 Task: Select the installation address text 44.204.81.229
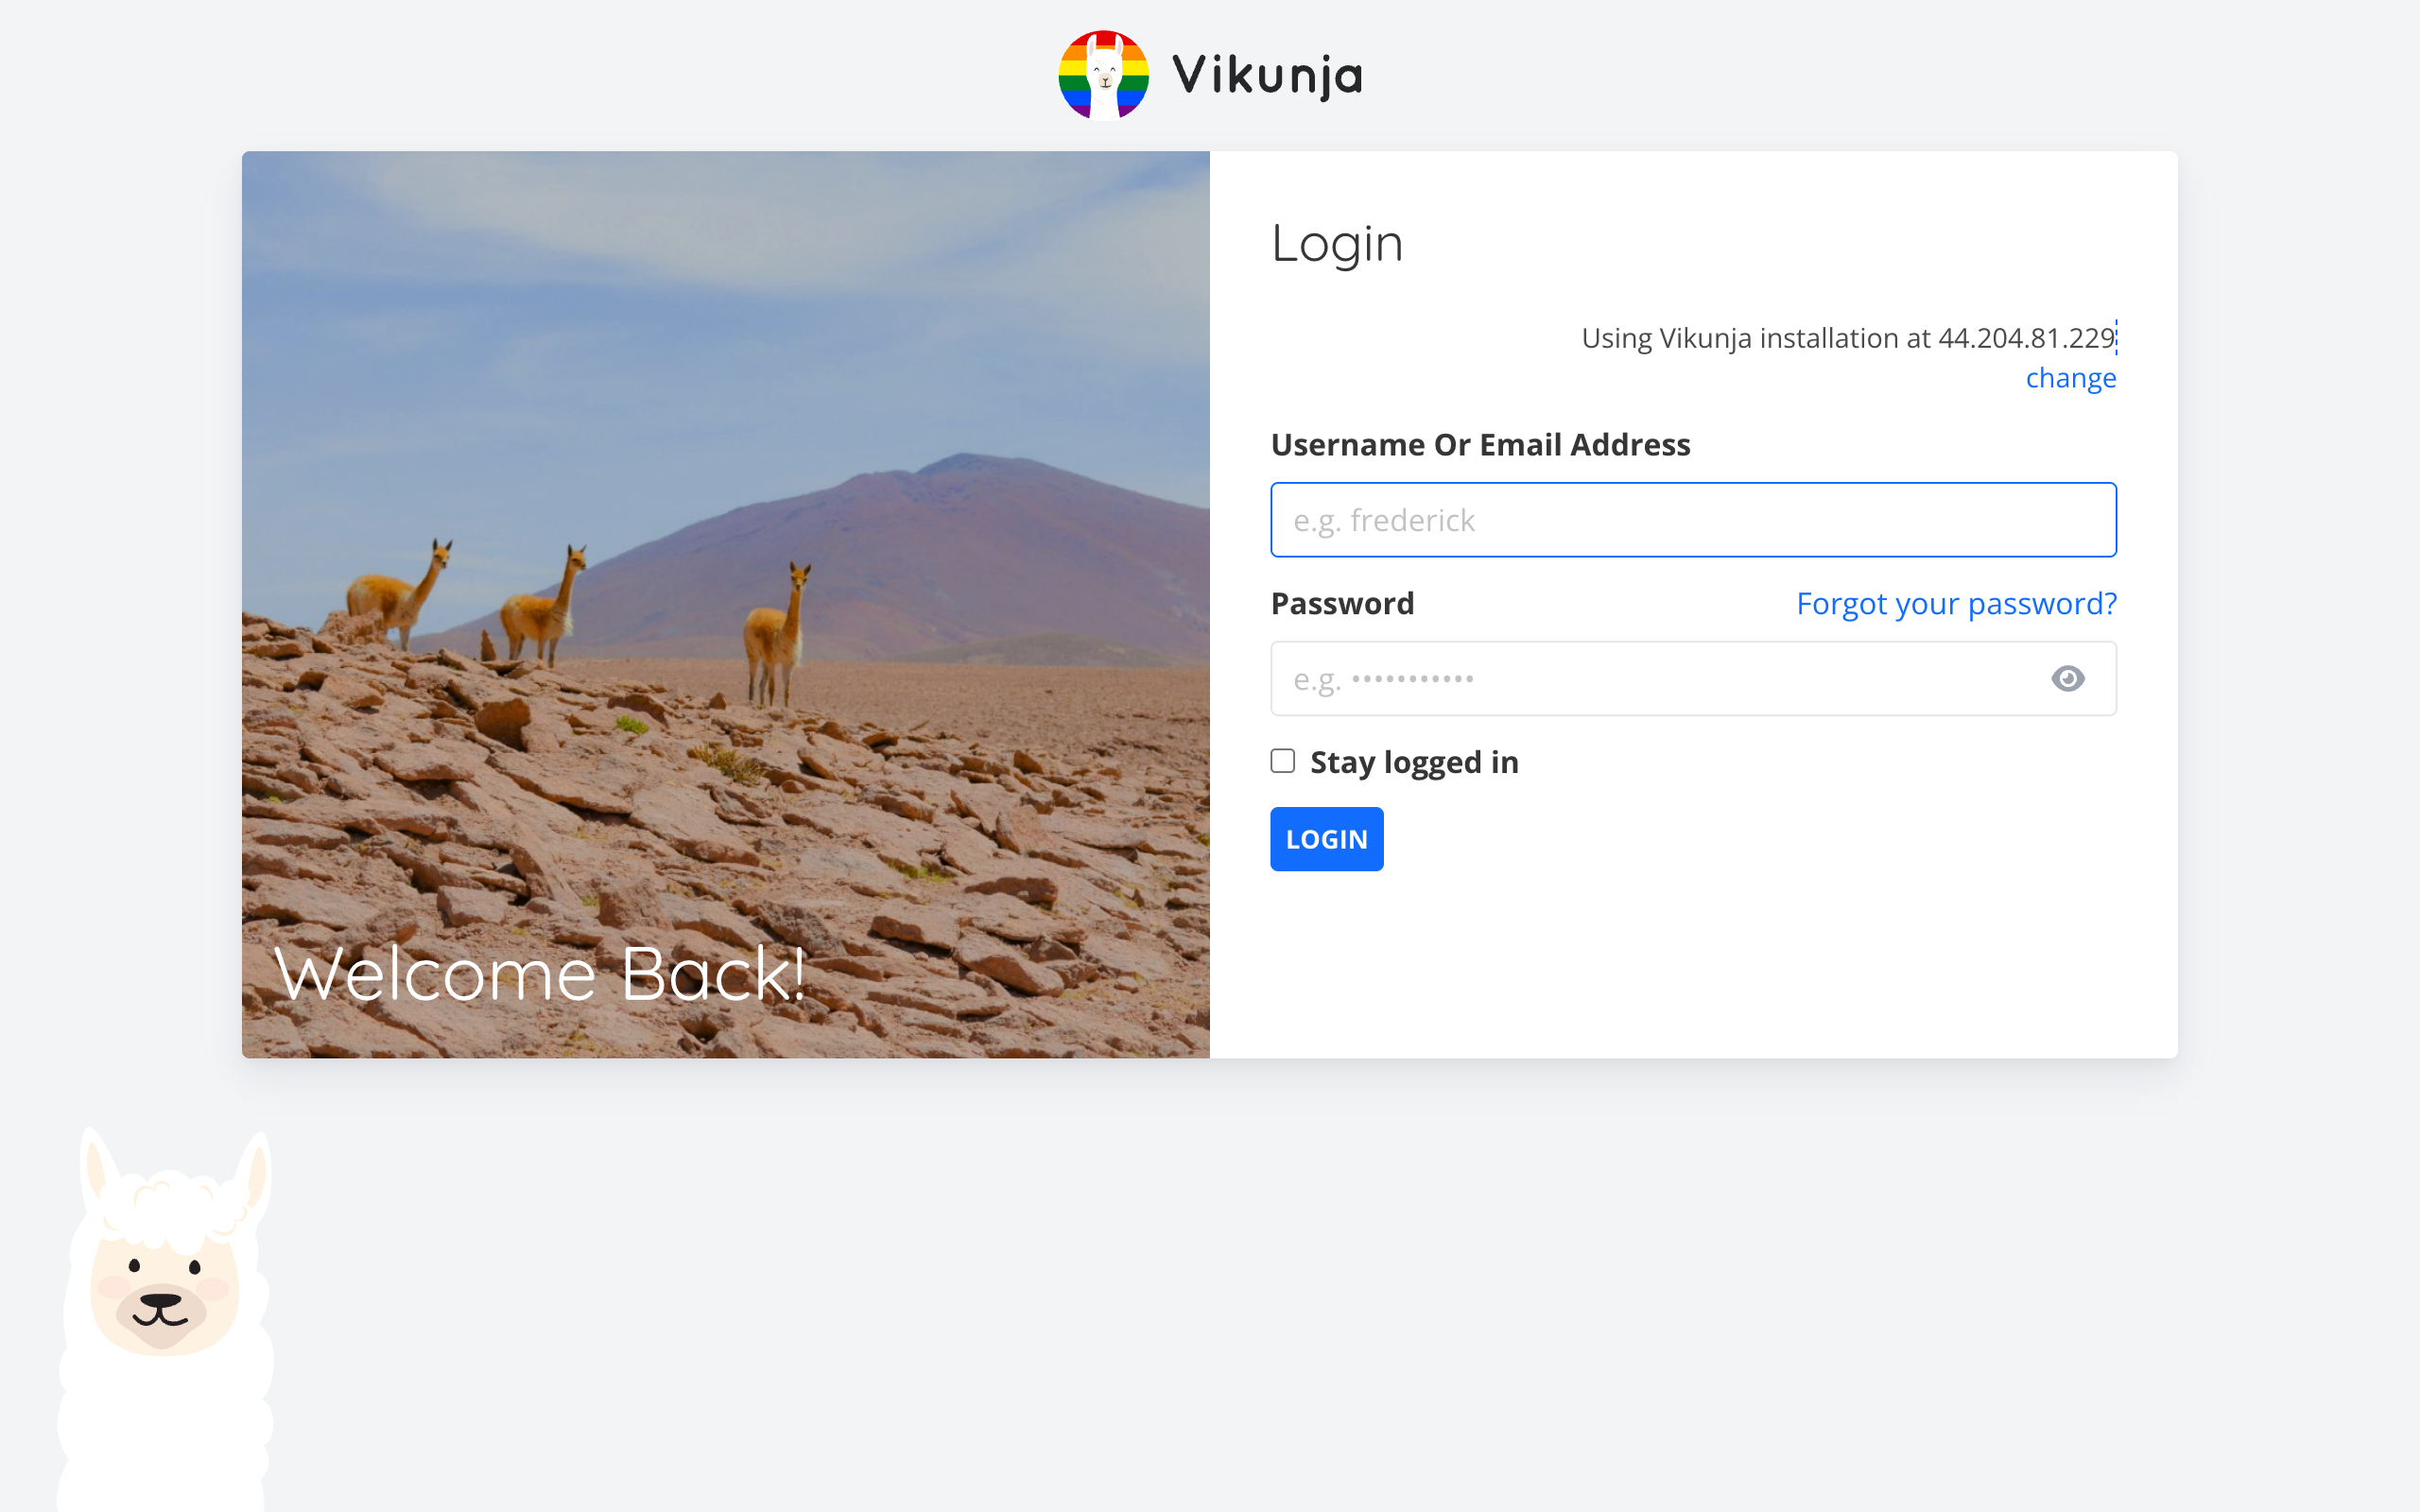(x=2026, y=338)
